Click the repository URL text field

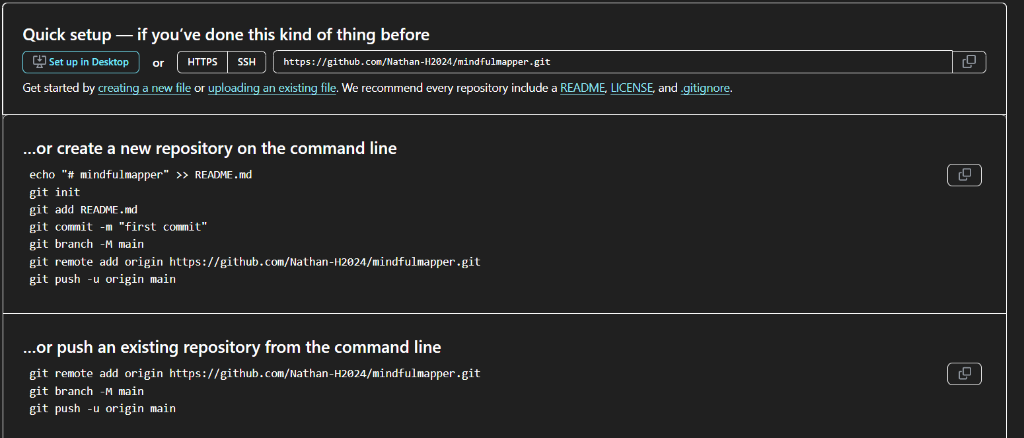[x=610, y=62]
